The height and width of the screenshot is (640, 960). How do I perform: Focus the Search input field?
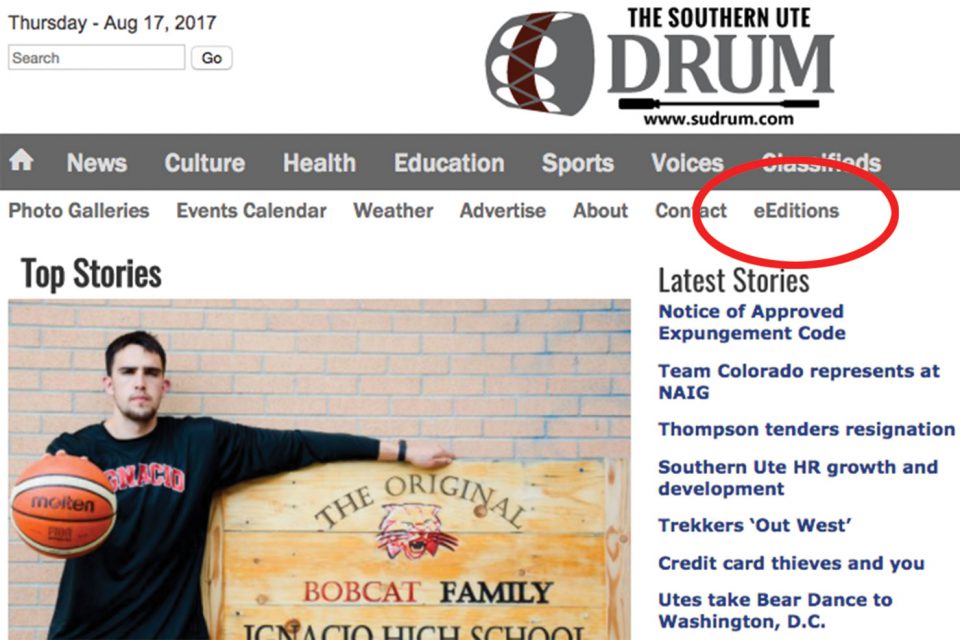coord(97,58)
